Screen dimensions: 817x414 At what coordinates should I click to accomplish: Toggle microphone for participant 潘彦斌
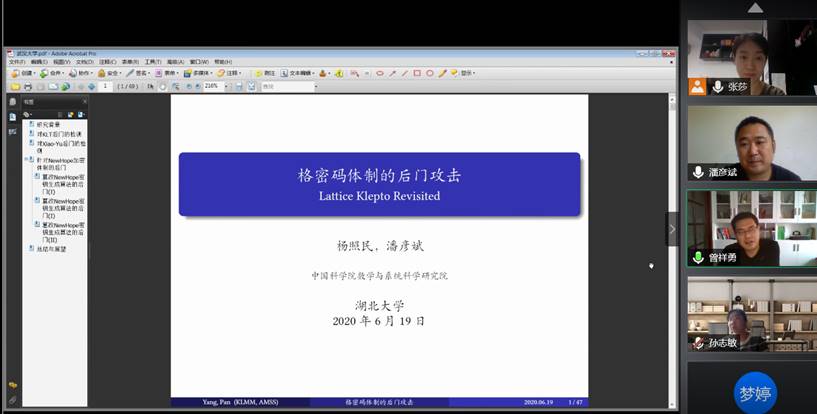[698, 172]
